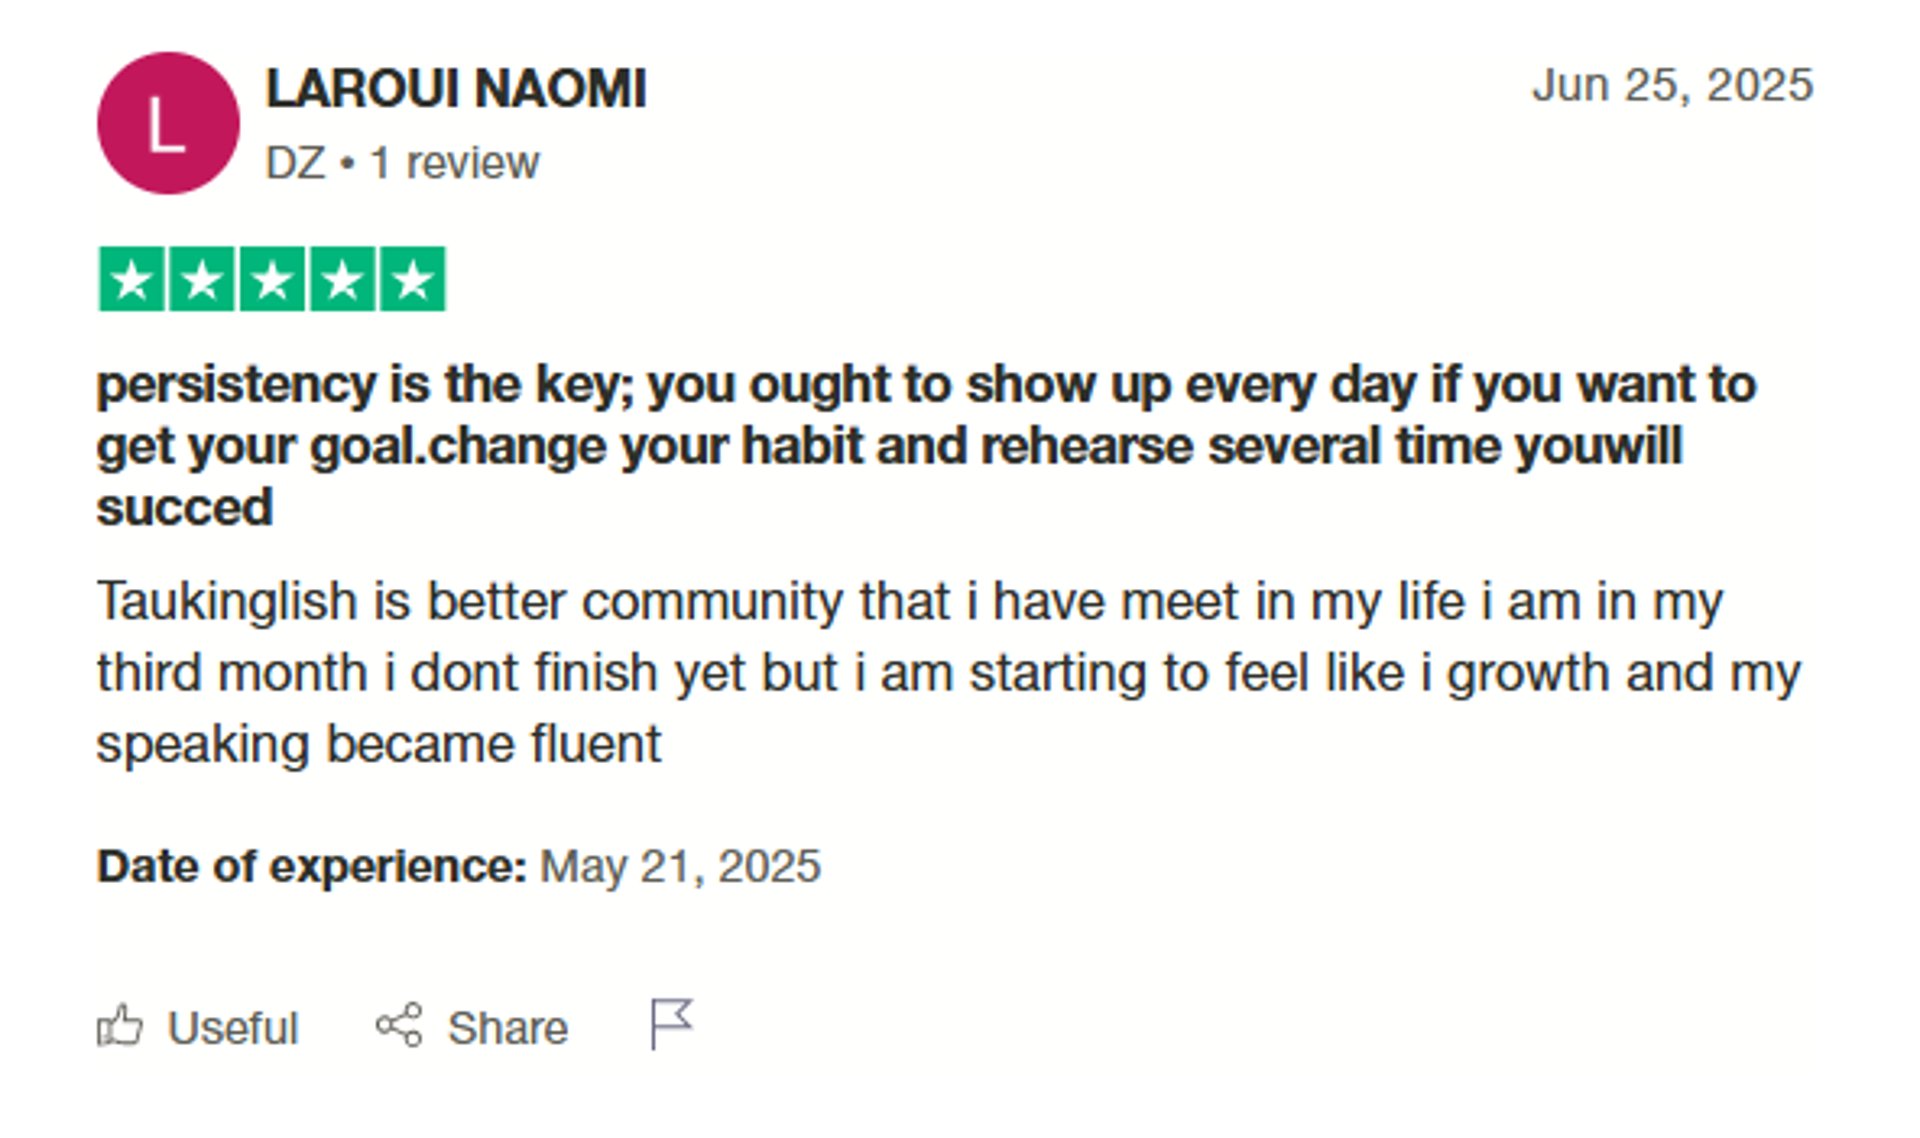This screenshot has width=1920, height=1138.
Task: Click the '1 review' count text
Action: [454, 163]
